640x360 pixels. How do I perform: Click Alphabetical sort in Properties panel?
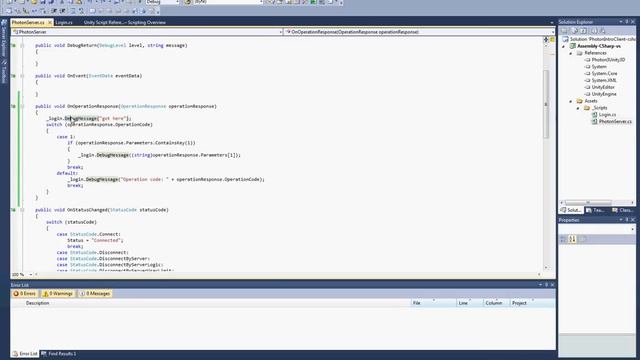coord(572,239)
